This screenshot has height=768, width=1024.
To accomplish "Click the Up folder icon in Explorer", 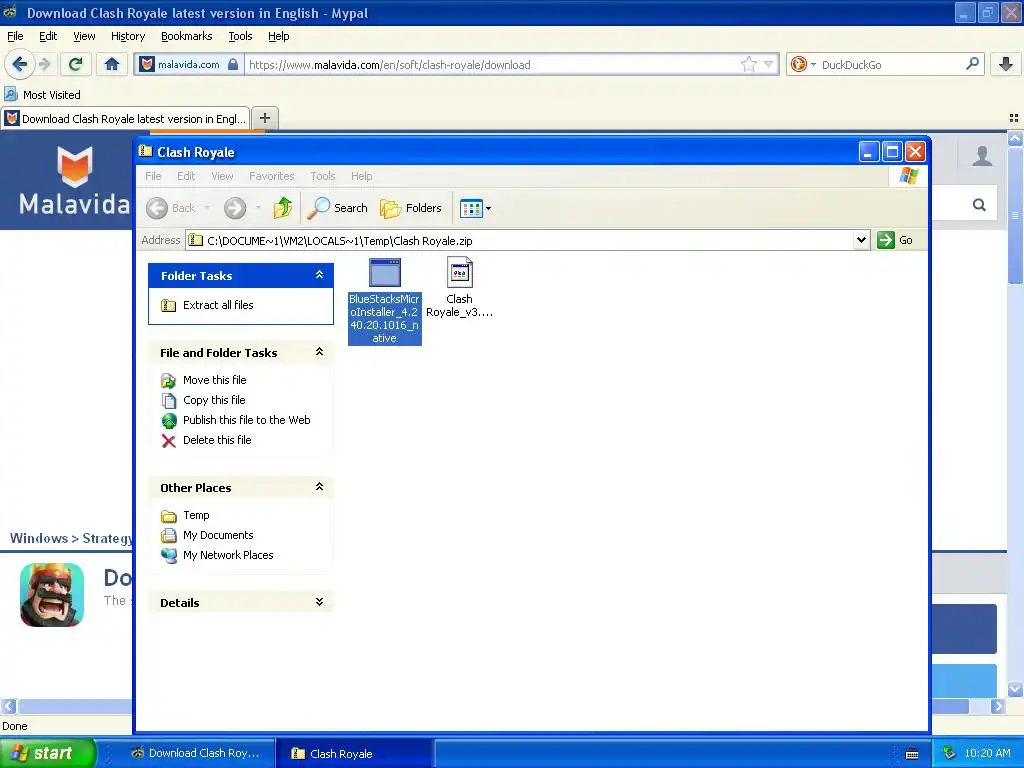I will point(283,208).
